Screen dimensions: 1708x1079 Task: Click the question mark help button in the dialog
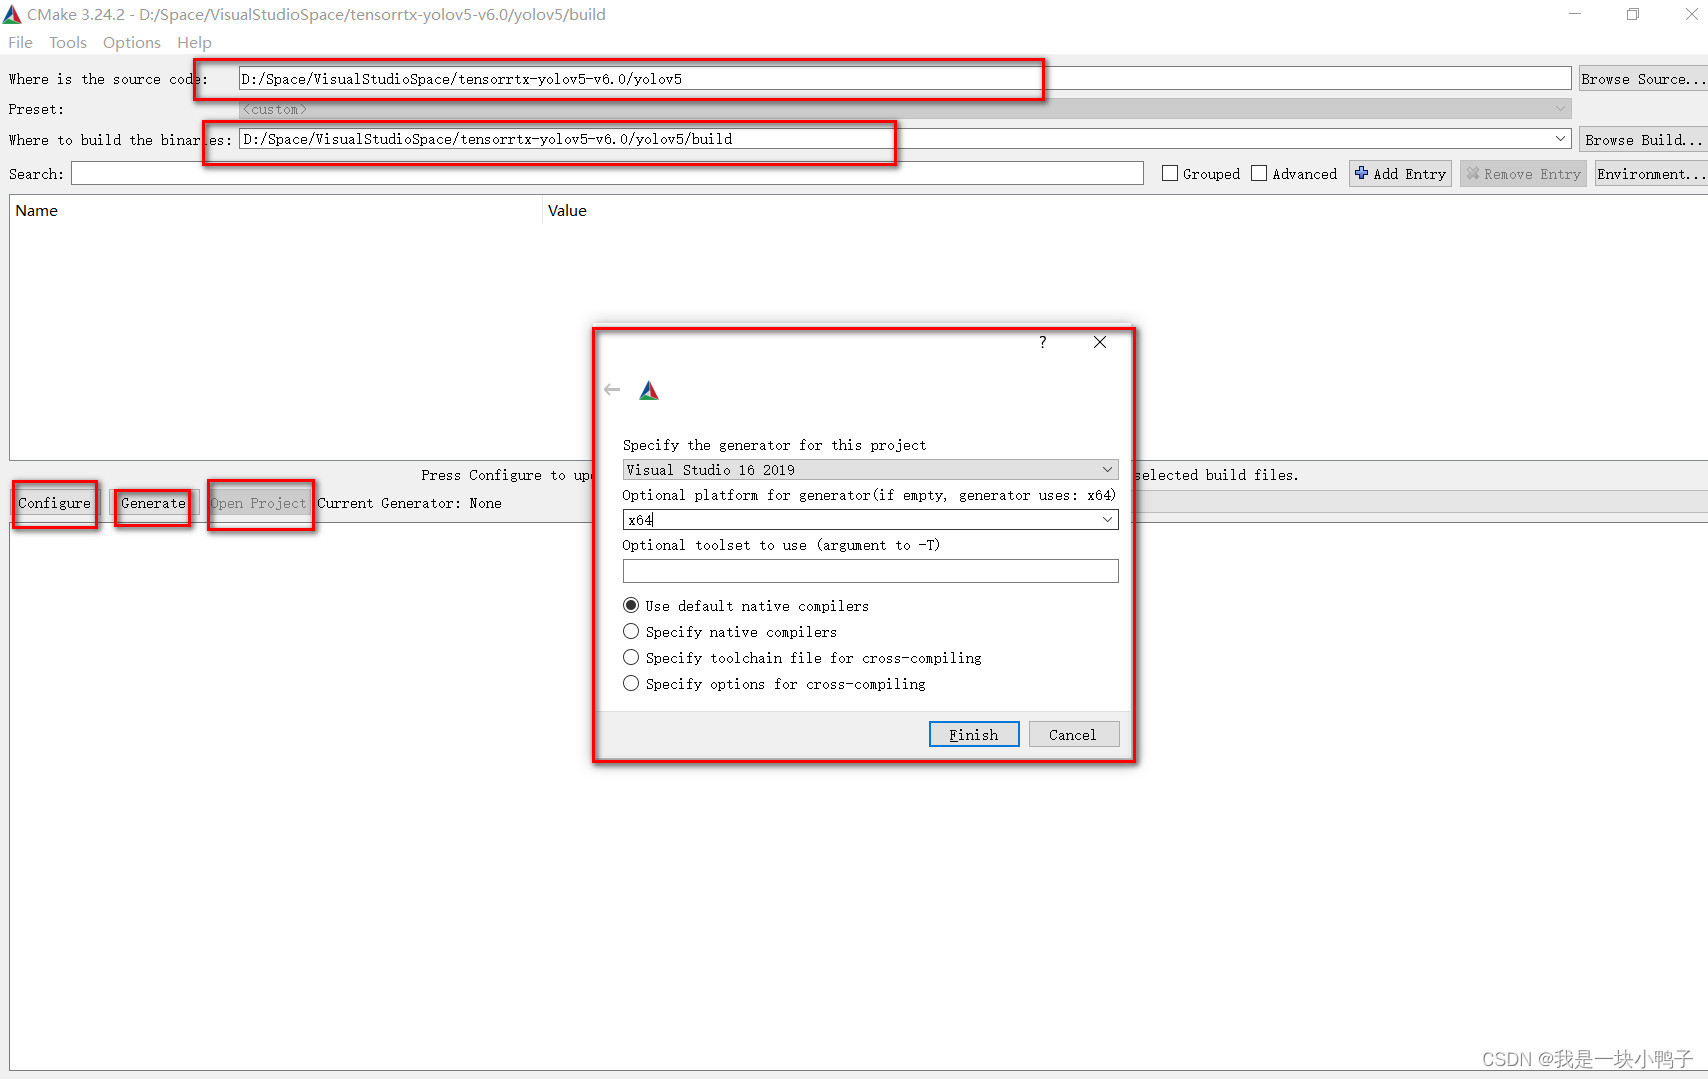click(x=1043, y=342)
